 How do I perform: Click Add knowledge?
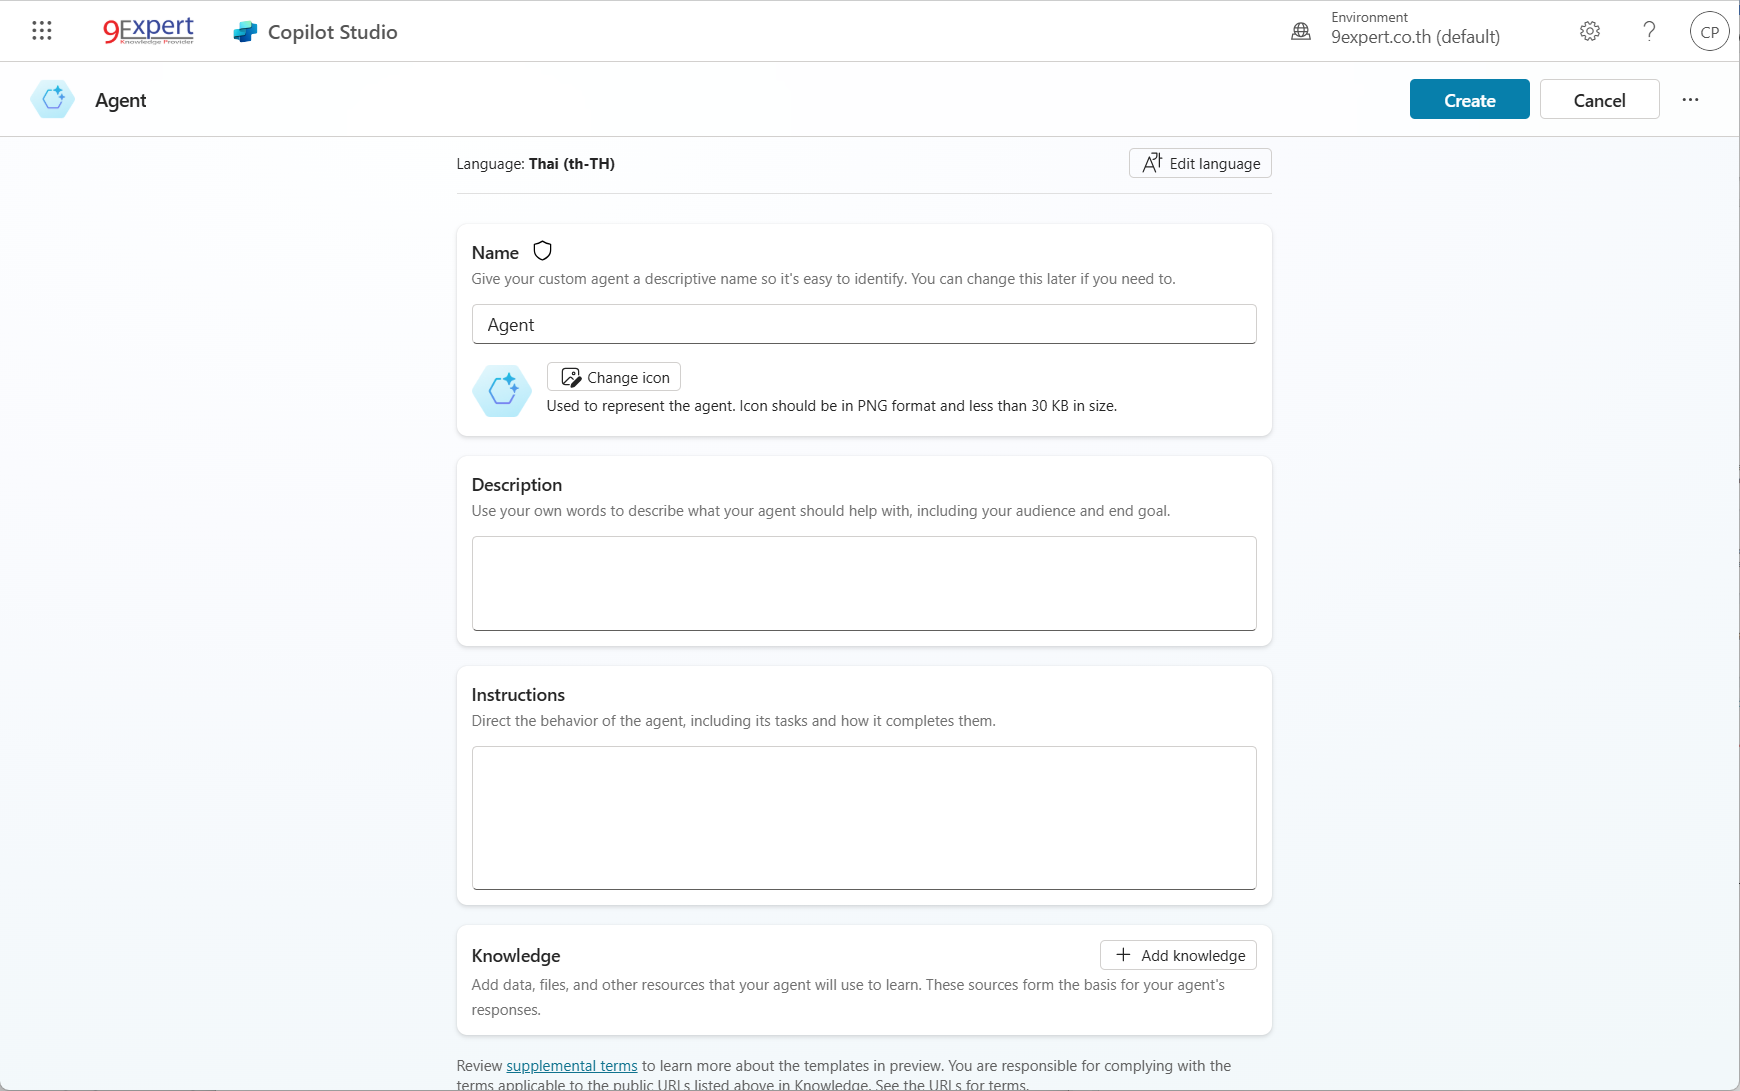coord(1177,955)
